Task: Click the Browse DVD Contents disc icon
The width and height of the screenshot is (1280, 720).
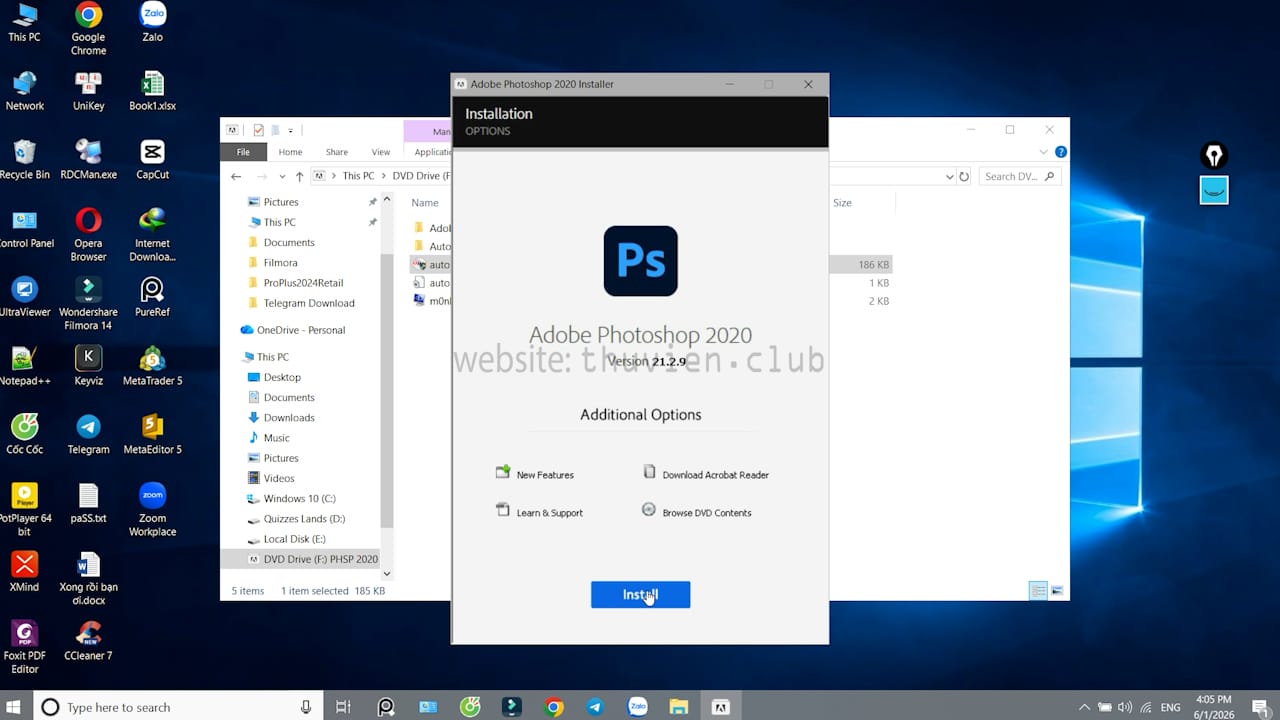Action: coord(649,510)
